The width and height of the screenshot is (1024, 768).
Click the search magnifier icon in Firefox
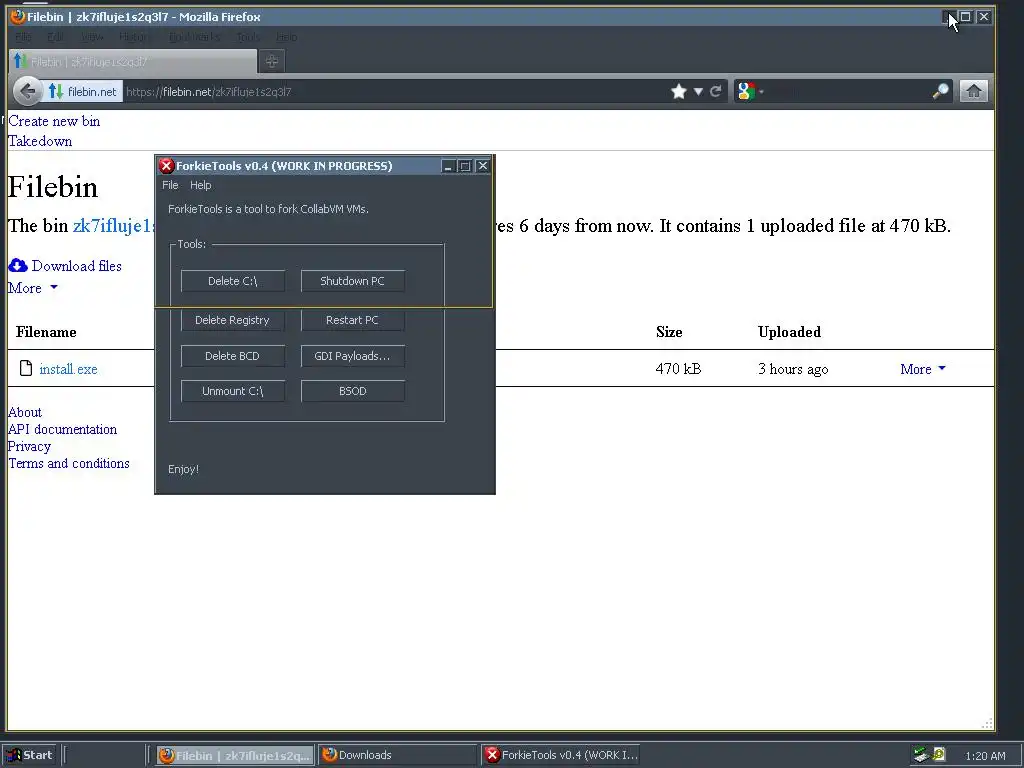pos(940,91)
